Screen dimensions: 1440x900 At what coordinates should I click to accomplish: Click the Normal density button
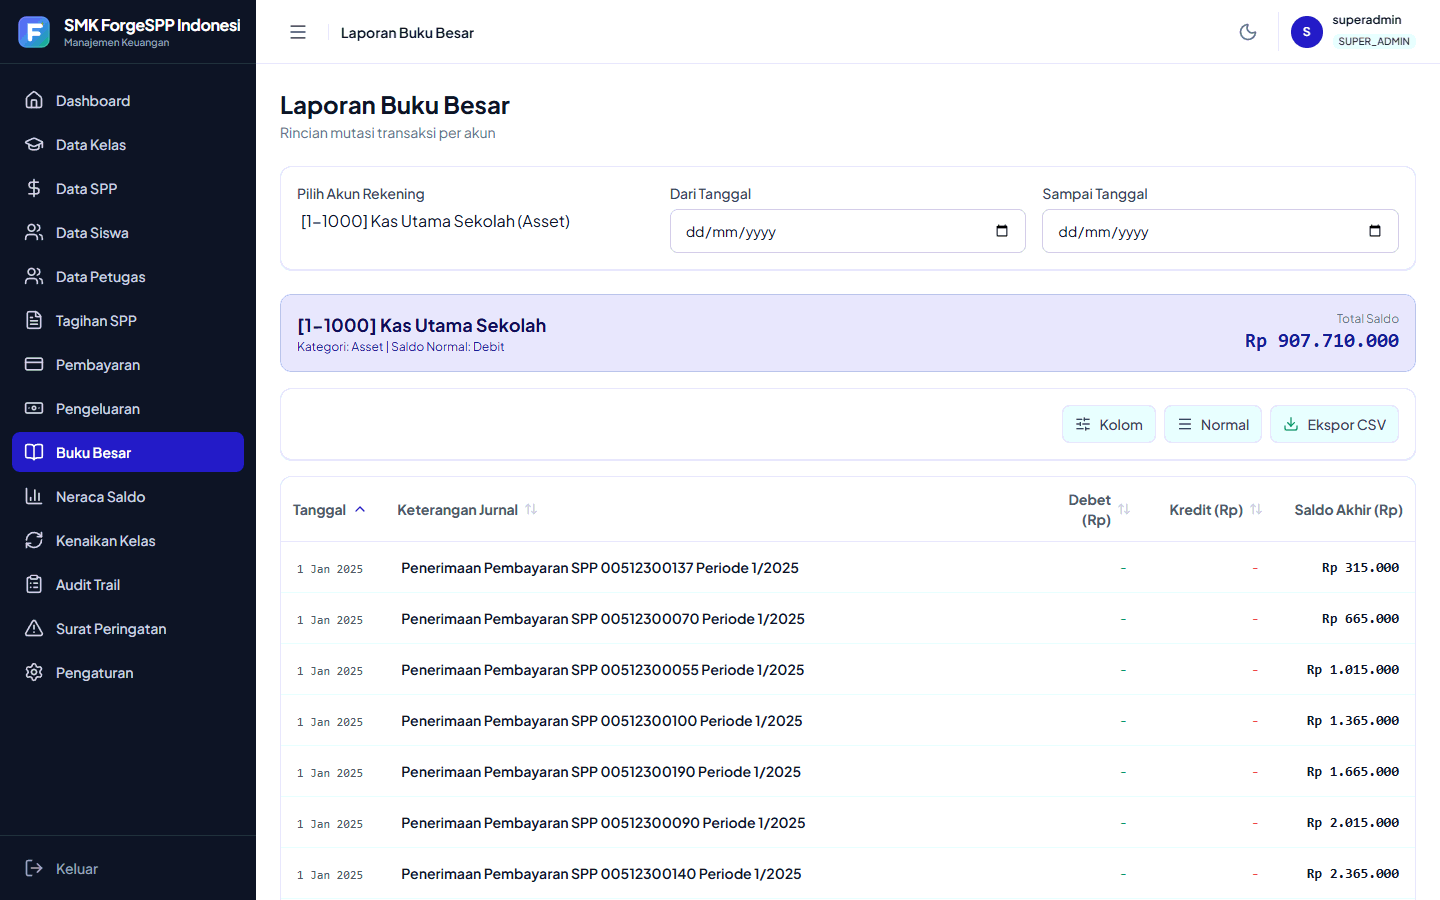[x=1213, y=424]
